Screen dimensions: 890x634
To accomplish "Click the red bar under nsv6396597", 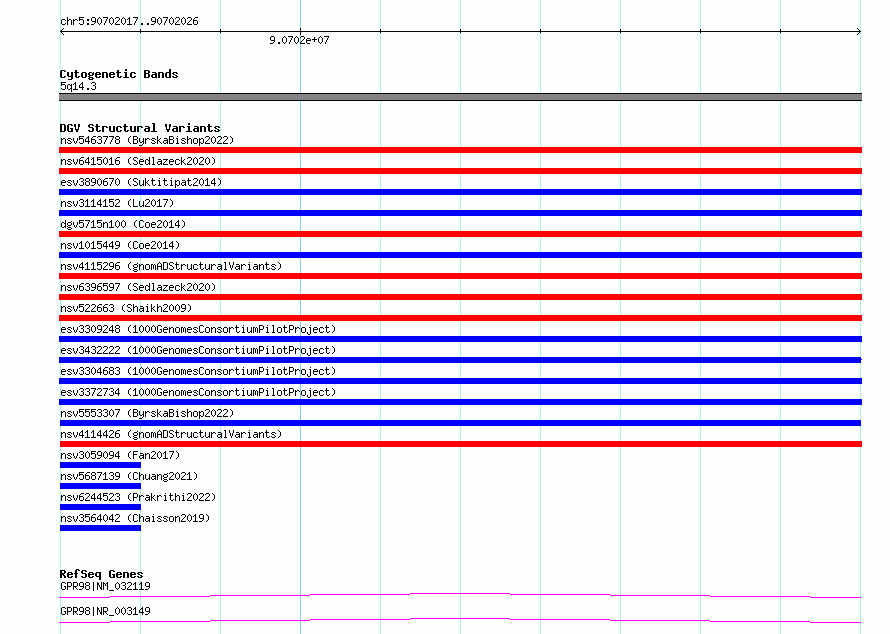I will tap(460, 297).
